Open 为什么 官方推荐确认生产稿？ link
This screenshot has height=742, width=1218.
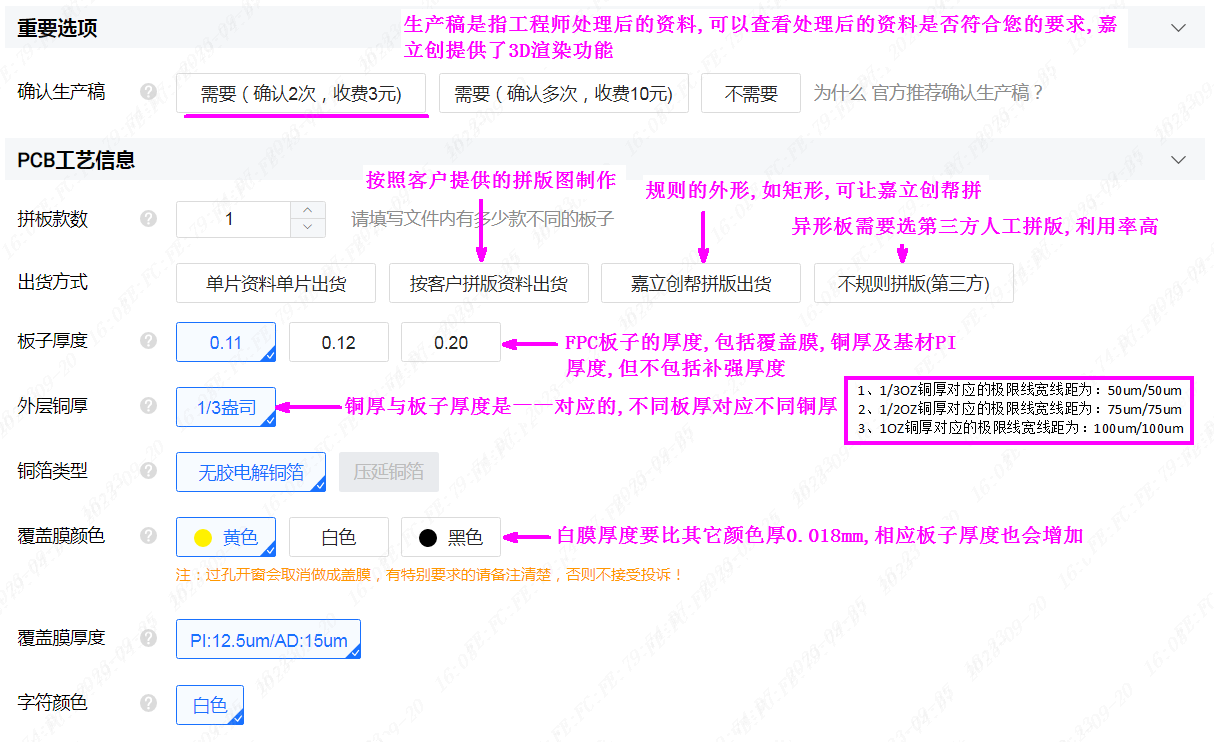coord(928,93)
